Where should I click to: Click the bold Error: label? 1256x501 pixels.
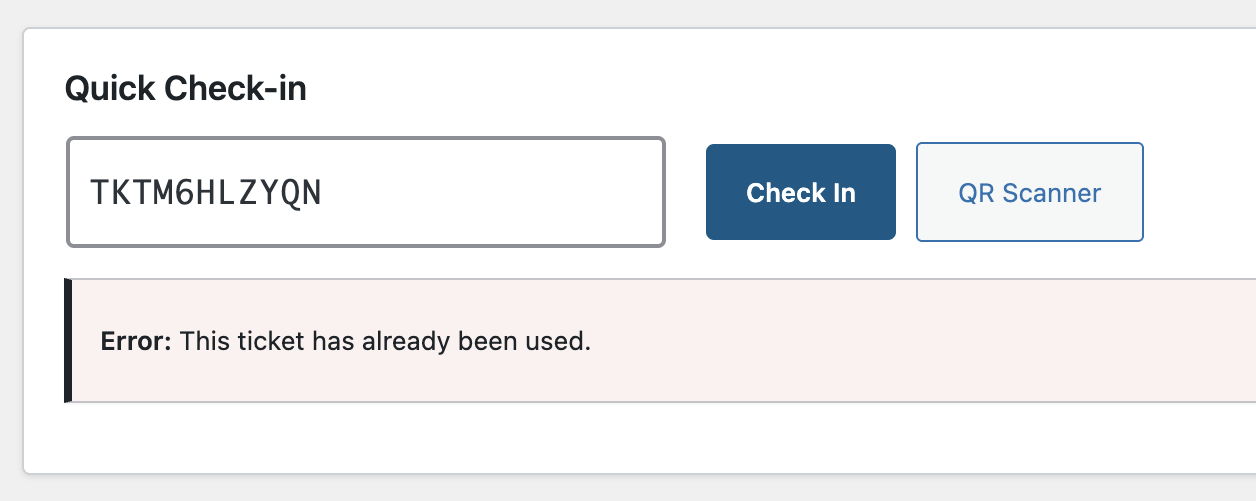(137, 341)
